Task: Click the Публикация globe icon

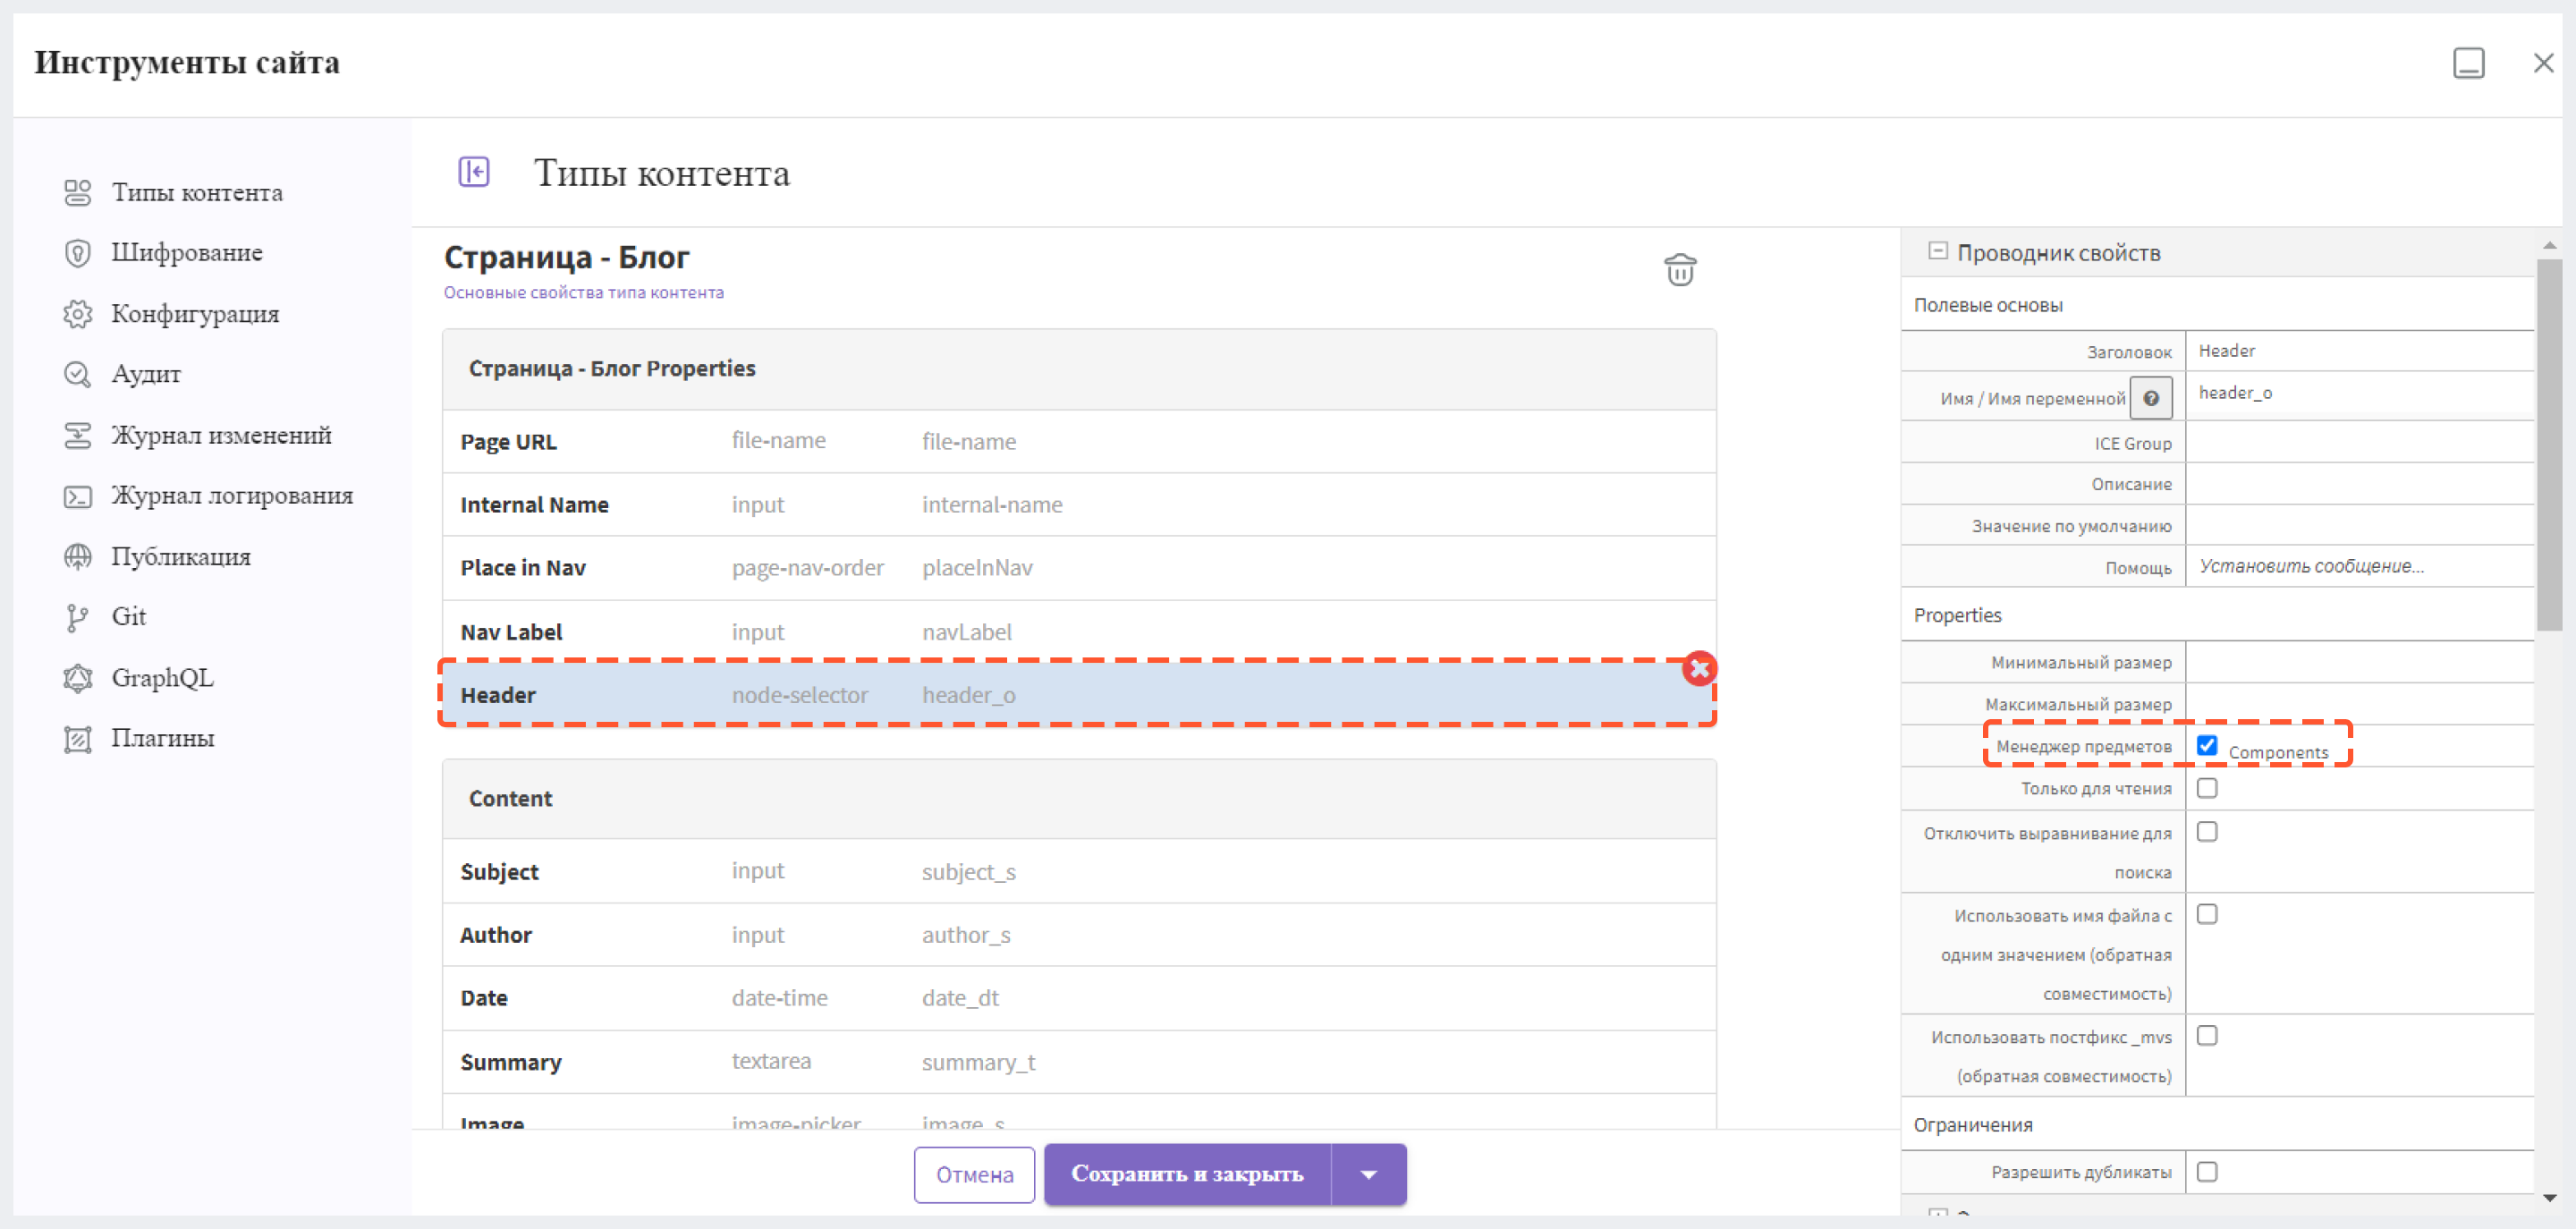Action: coord(77,557)
